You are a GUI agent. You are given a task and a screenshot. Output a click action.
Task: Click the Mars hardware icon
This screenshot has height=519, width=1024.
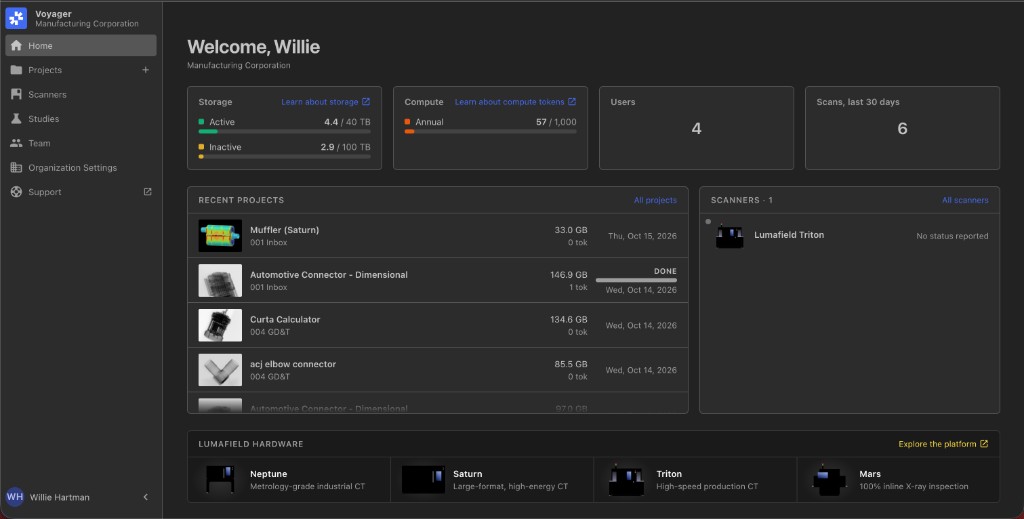829,480
